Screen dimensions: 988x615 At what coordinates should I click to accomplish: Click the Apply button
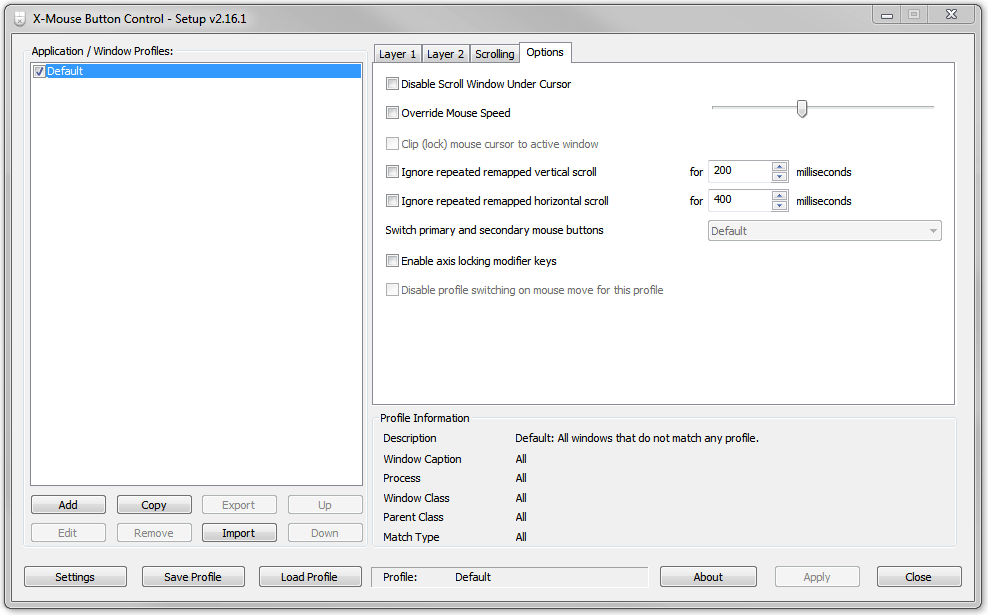coord(817,577)
